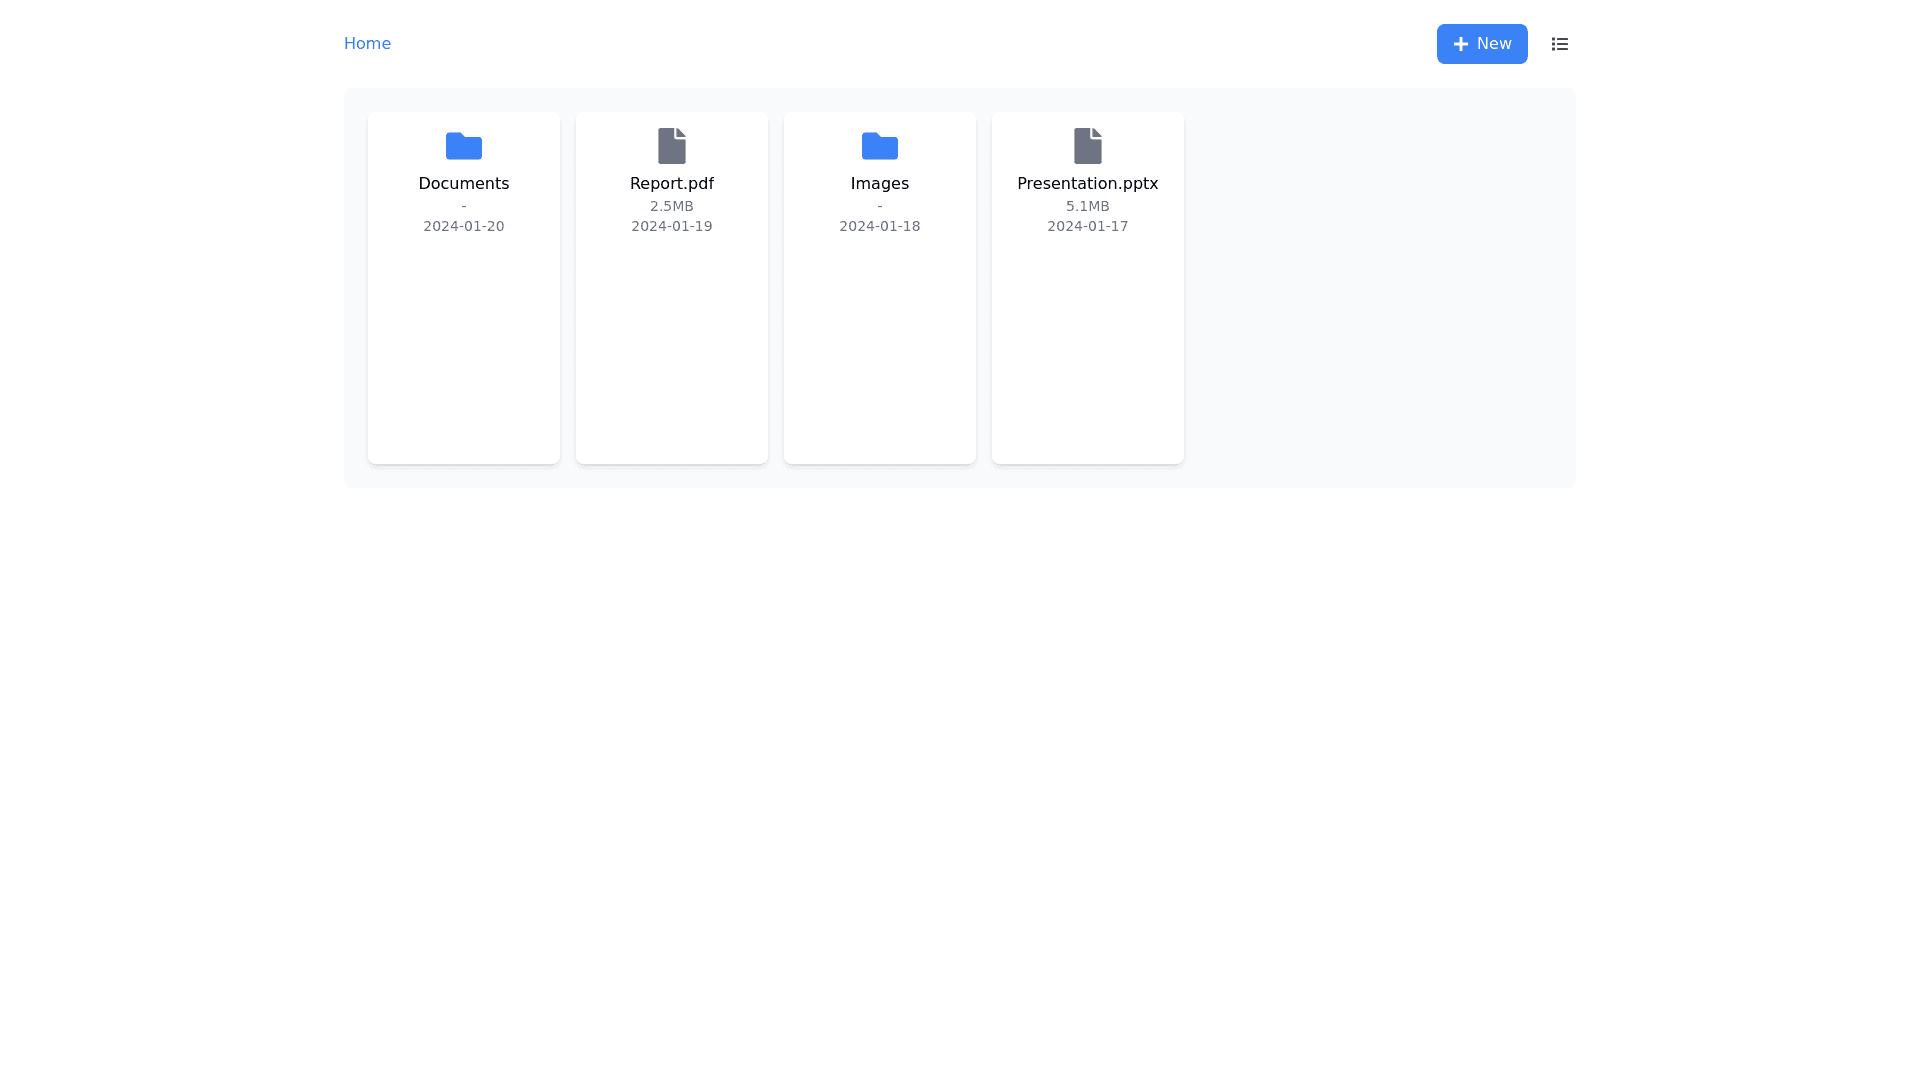
Task: Click the Images folder icon
Action: 879,146
